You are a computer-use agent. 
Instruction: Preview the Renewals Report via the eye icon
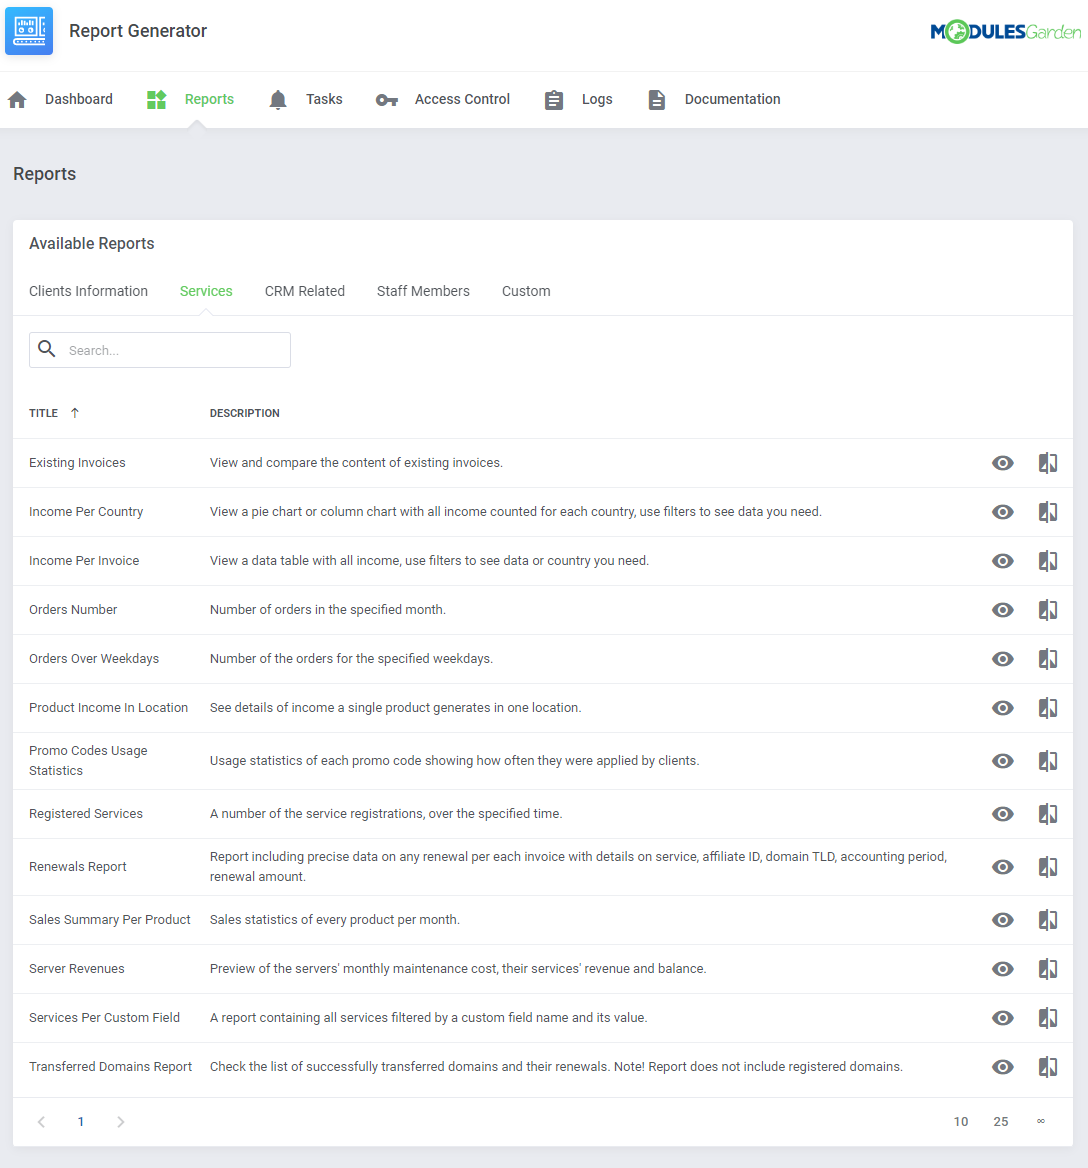pyautogui.click(x=1002, y=867)
